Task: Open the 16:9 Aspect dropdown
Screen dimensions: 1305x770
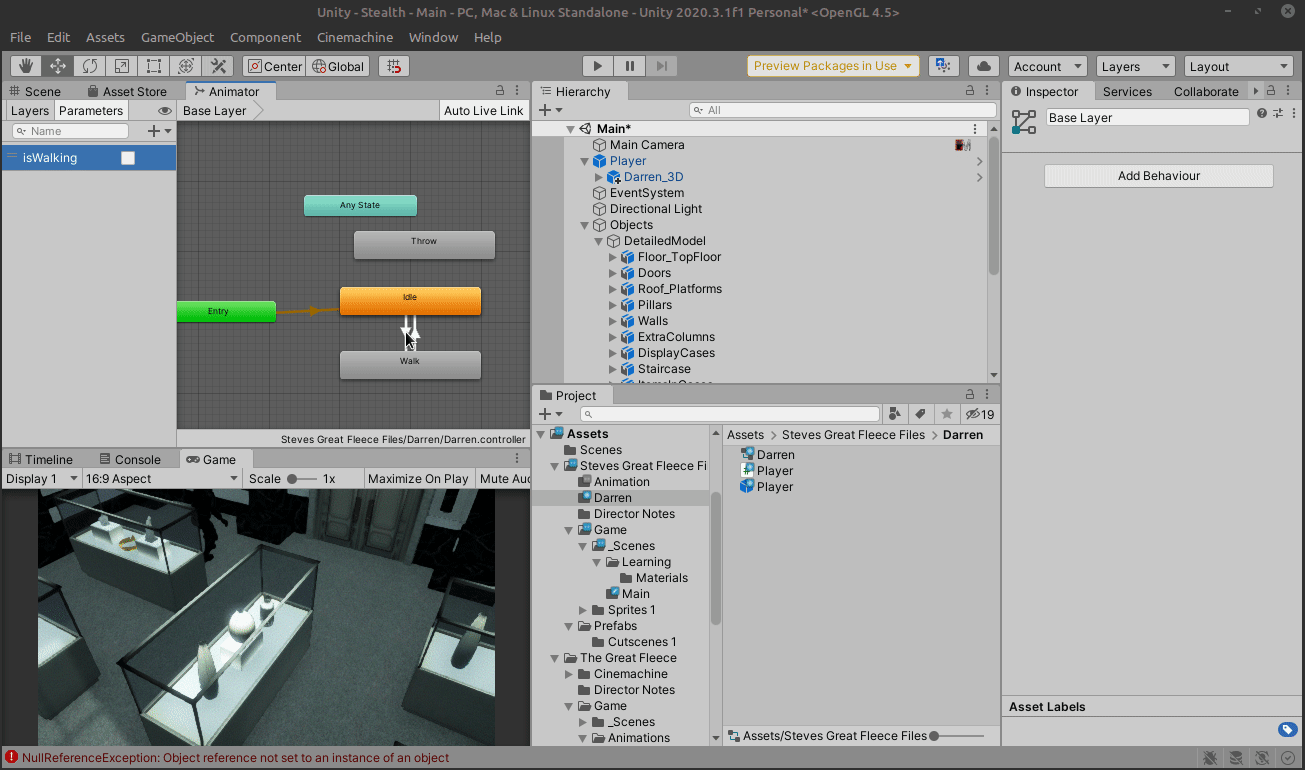Action: pyautogui.click(x=163, y=479)
